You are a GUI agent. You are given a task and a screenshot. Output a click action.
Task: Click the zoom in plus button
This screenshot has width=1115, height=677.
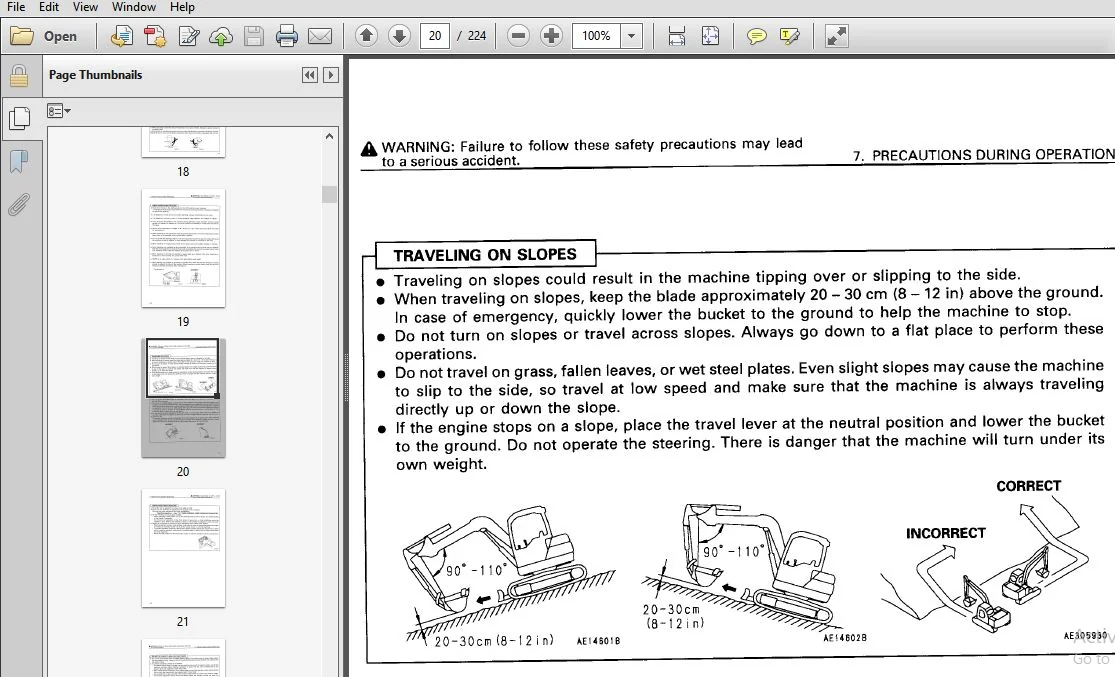coord(551,36)
